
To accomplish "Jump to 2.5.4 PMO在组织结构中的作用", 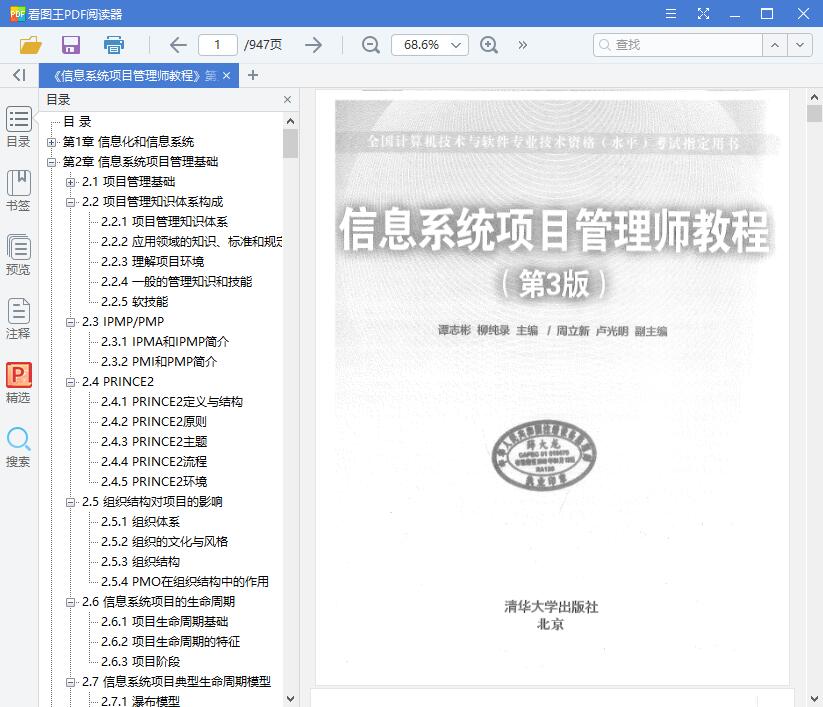I will click(185, 582).
